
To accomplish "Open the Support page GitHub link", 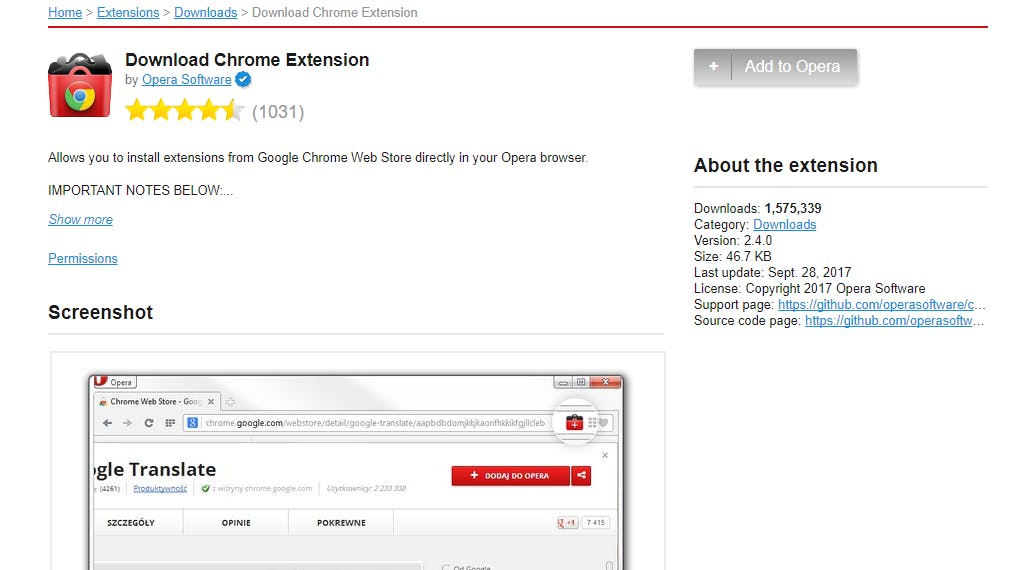I will click(x=881, y=304).
